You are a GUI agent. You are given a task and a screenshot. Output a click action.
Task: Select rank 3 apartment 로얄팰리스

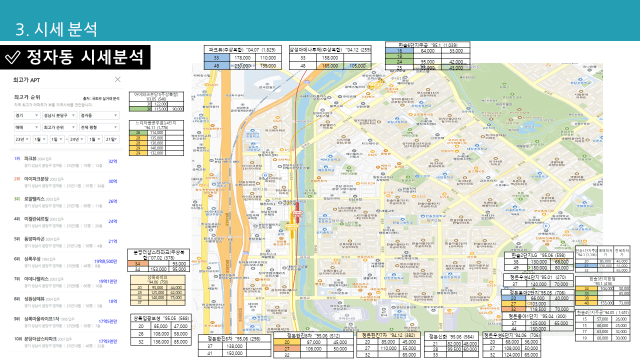coord(65,202)
